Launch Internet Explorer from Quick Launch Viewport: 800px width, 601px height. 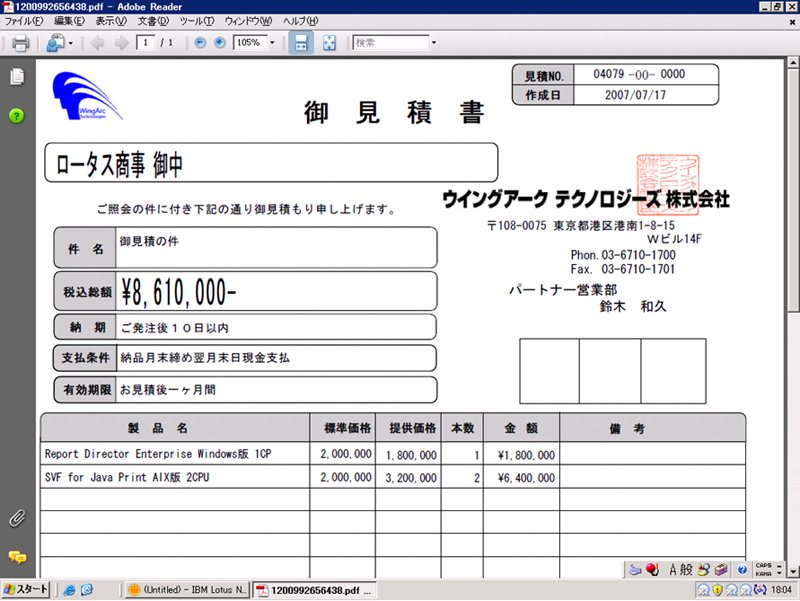click(x=69, y=590)
